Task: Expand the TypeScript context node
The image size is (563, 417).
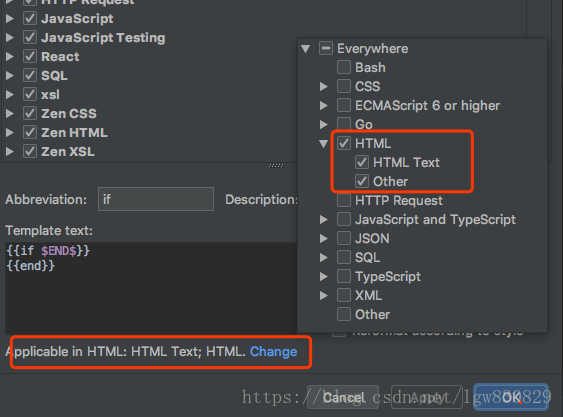Action: [324, 276]
